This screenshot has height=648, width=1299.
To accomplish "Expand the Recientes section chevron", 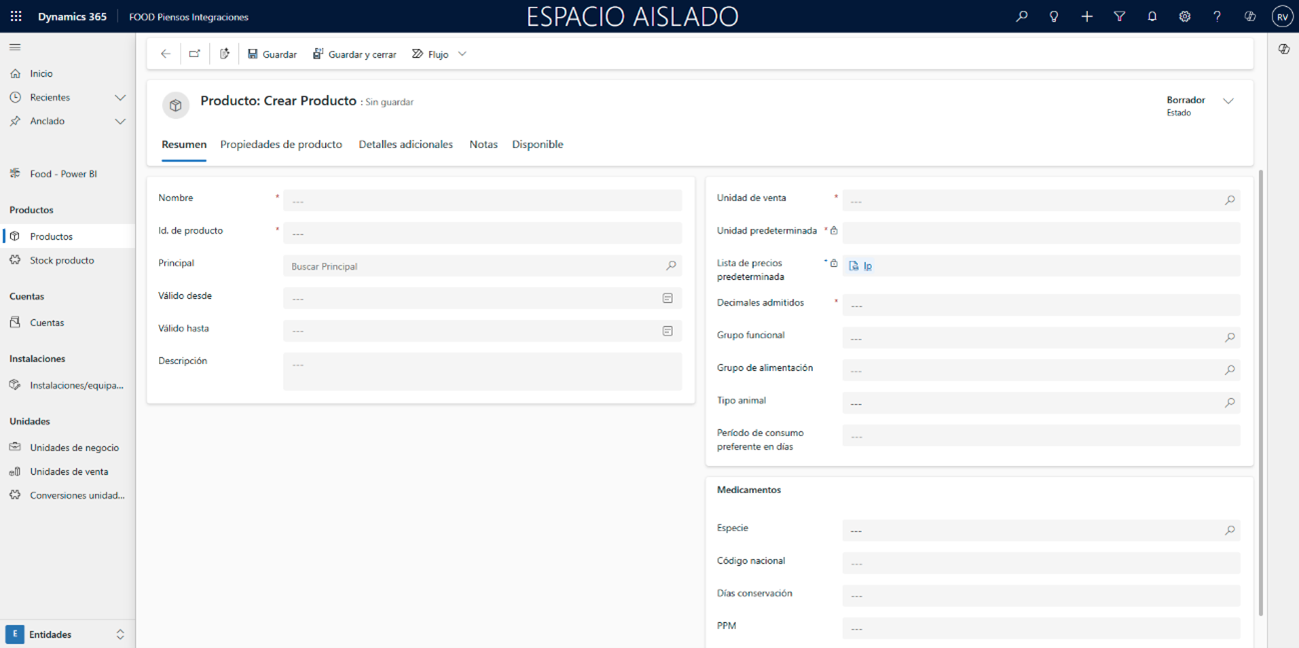I will [120, 98].
